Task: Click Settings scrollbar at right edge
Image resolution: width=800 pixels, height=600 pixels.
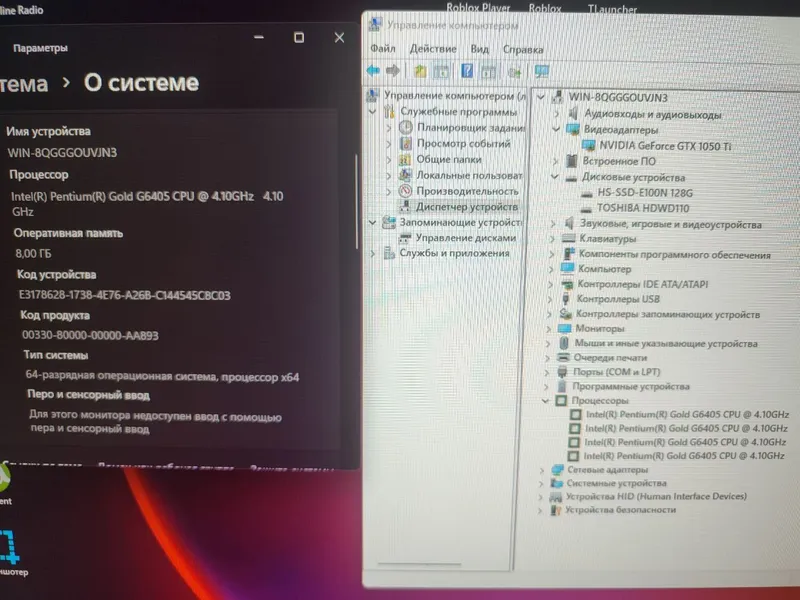Action: (x=356, y=201)
